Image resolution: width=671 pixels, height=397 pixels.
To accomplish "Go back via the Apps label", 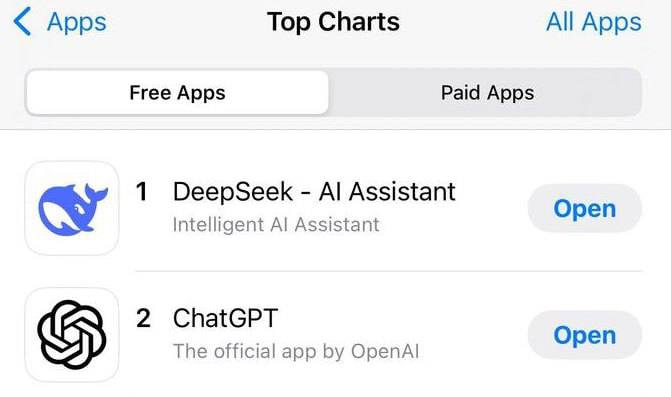I will coord(77,22).
